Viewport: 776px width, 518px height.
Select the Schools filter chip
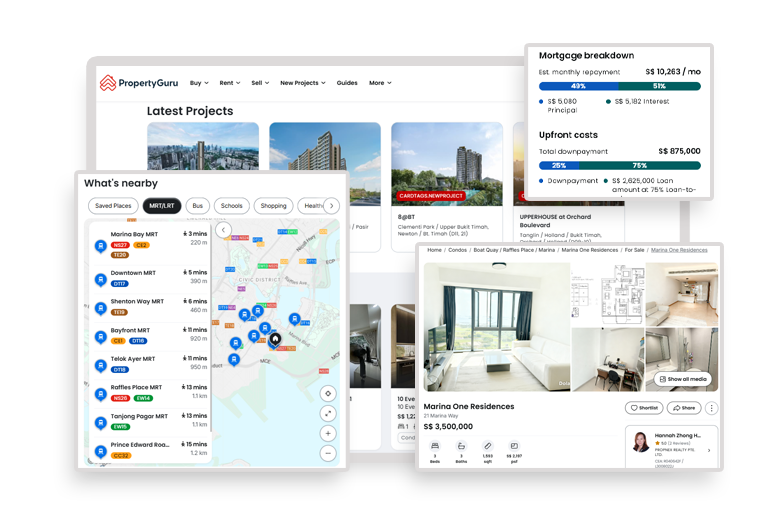[232, 206]
